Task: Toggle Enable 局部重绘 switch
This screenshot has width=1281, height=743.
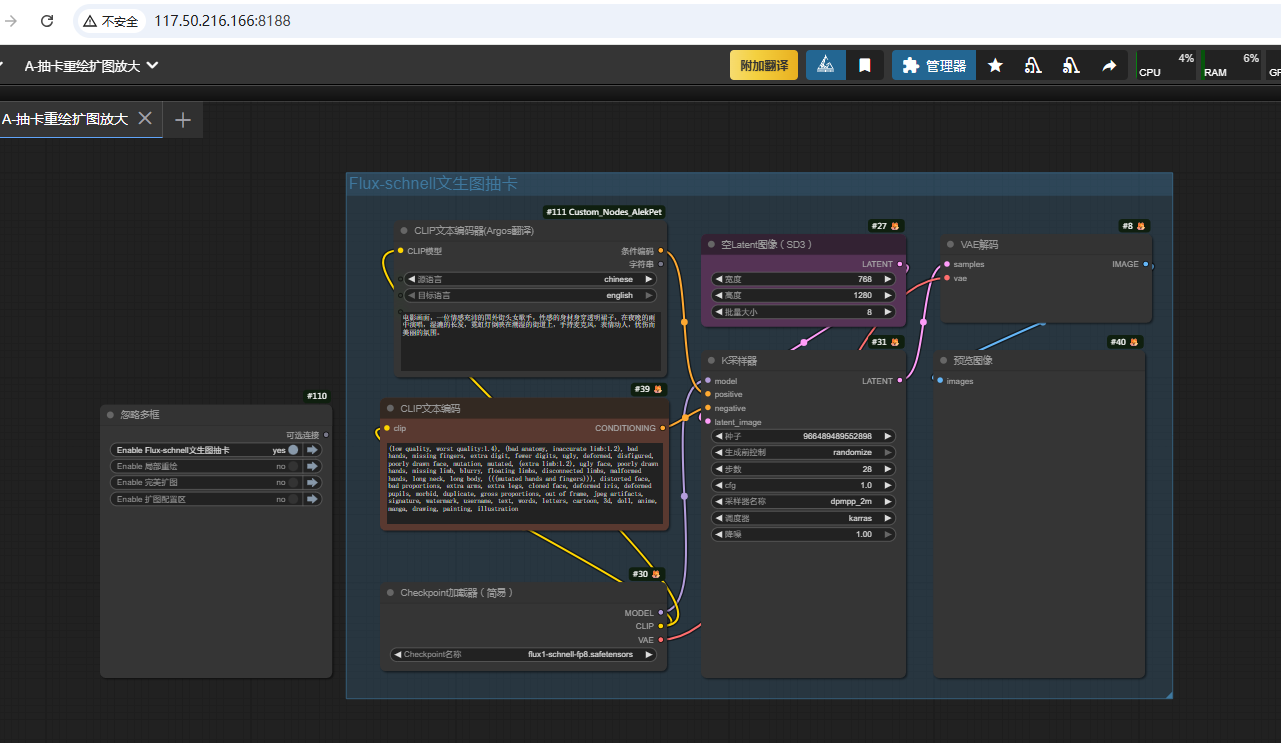Action: click(293, 466)
